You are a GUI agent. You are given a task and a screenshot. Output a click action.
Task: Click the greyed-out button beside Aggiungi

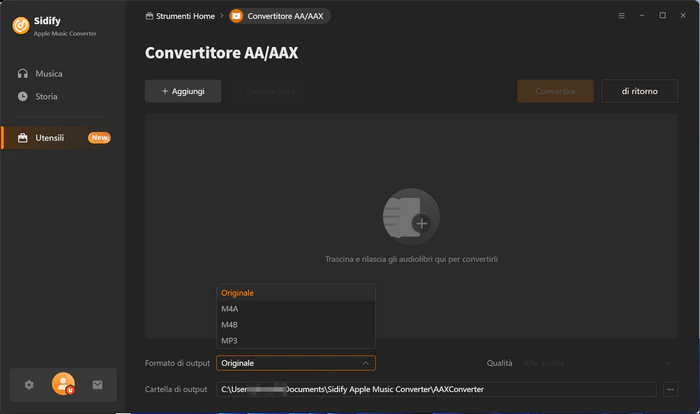267,91
